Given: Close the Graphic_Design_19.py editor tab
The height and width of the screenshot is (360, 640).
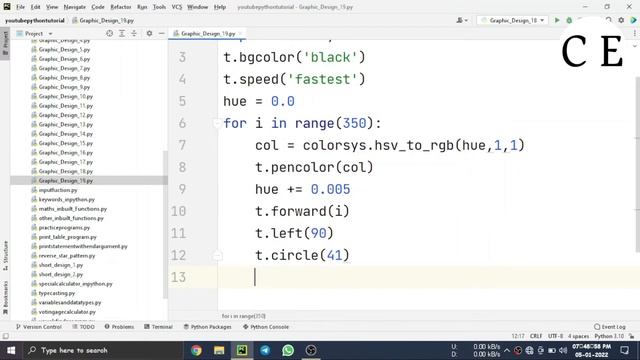Looking at the screenshot, I should [x=241, y=33].
